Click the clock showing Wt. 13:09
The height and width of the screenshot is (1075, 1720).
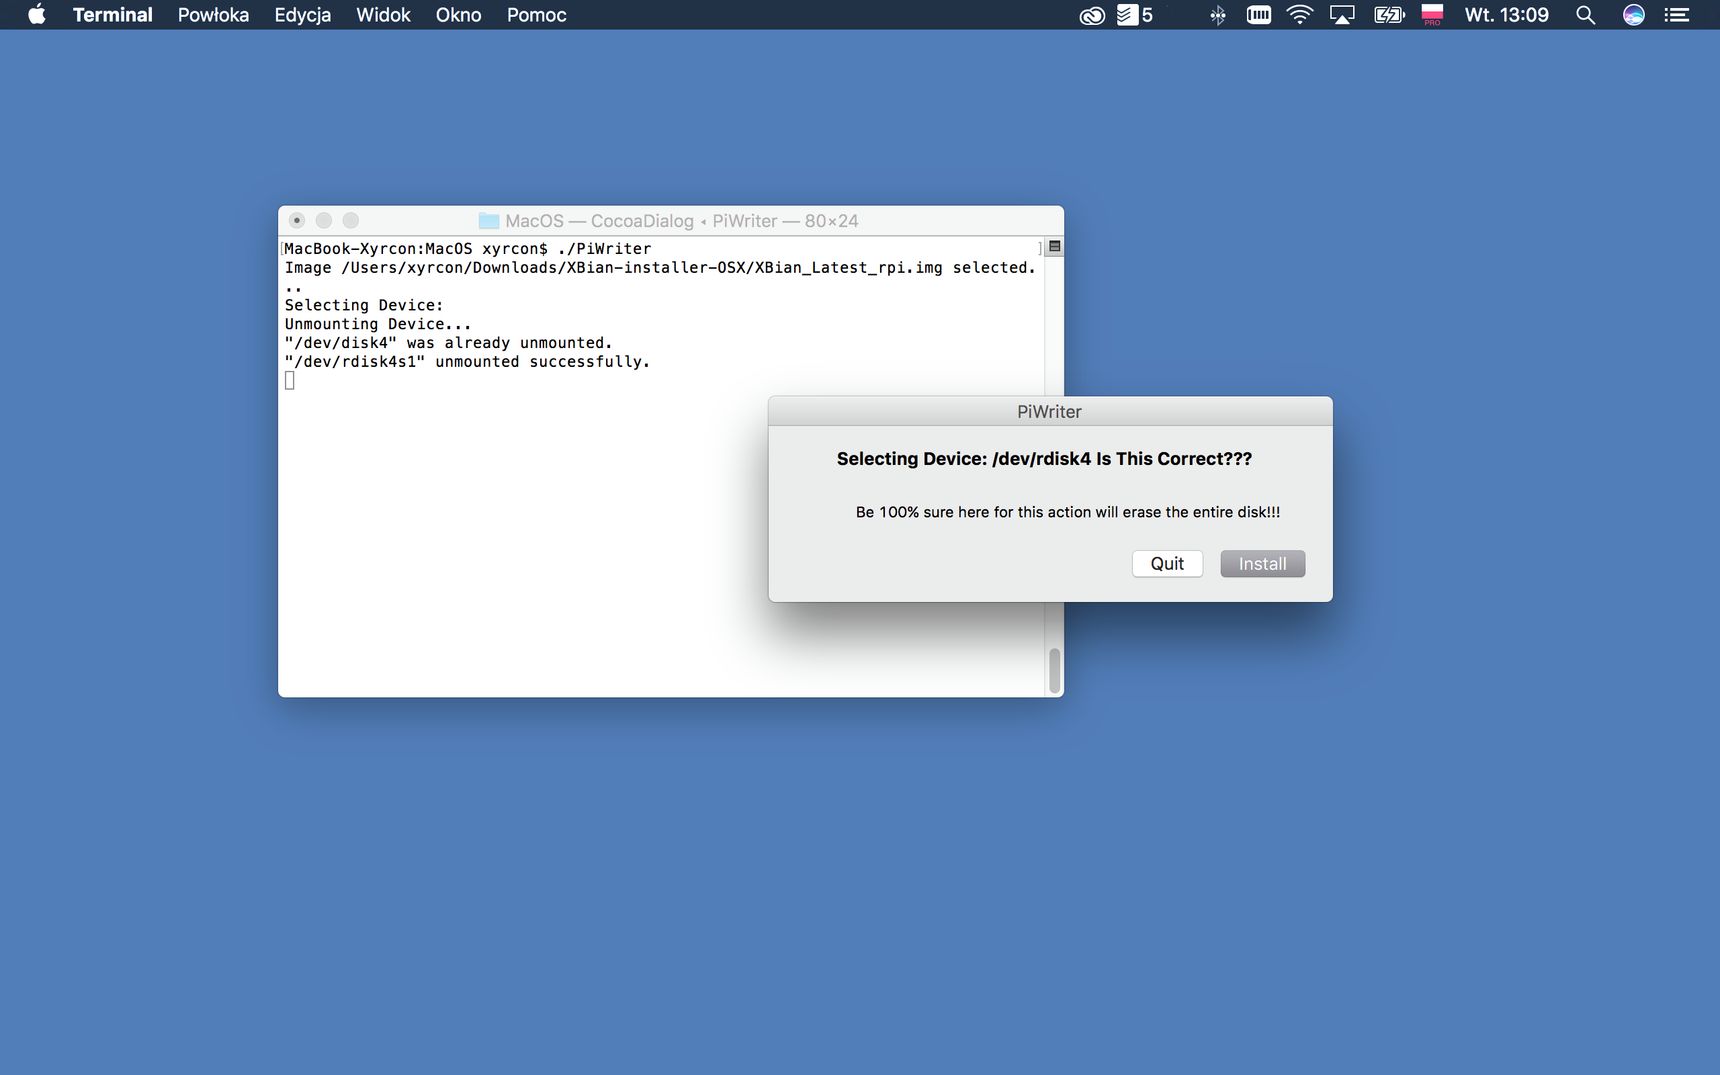1506,15
